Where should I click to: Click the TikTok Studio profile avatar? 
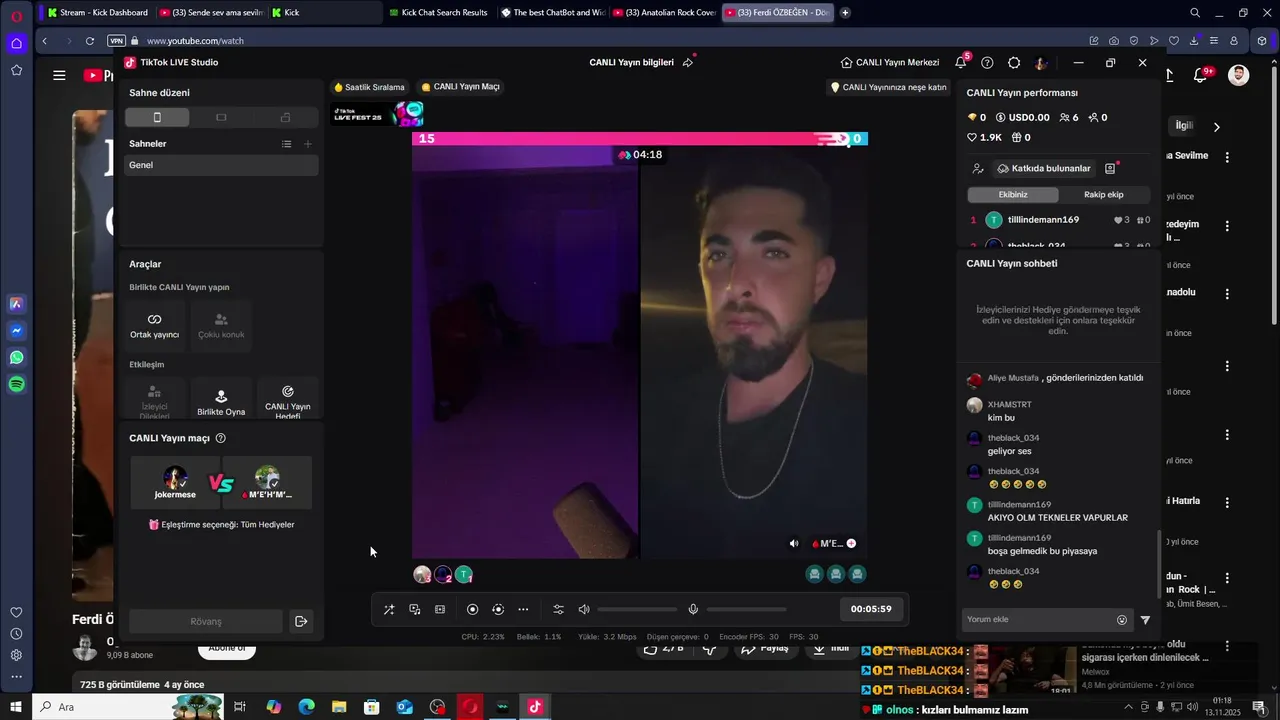tap(1041, 62)
